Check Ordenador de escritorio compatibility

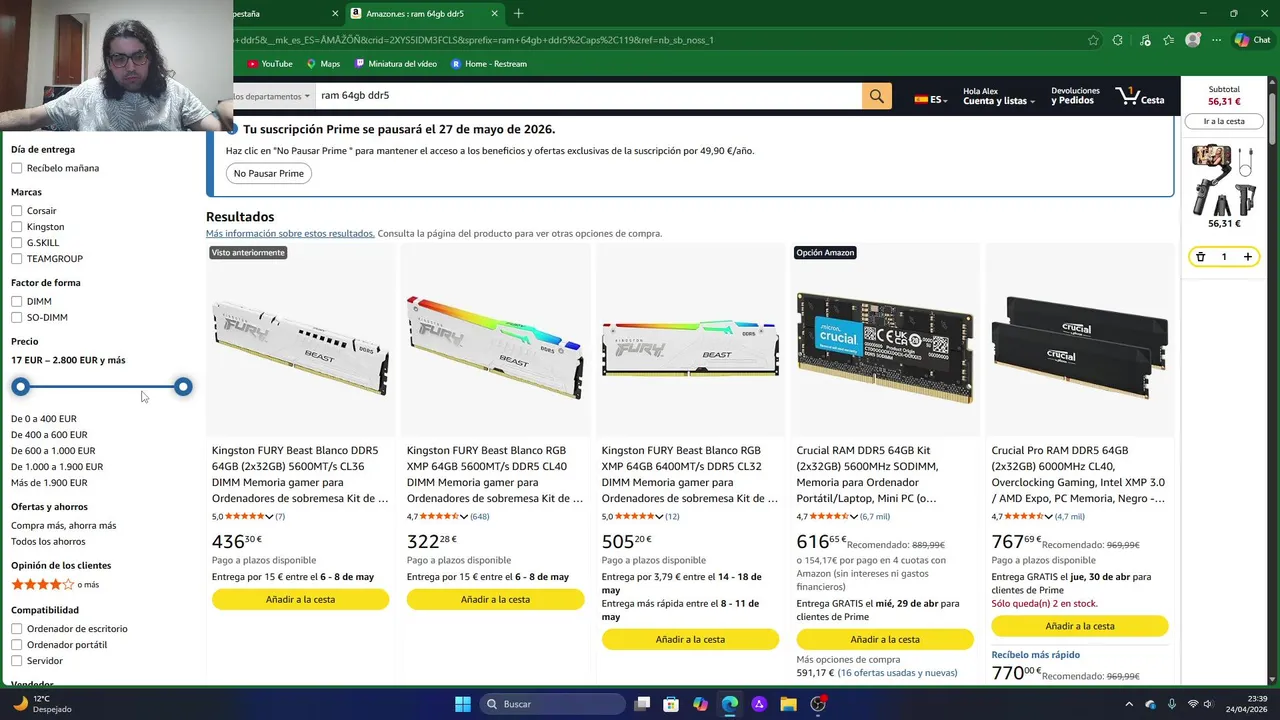(x=17, y=629)
